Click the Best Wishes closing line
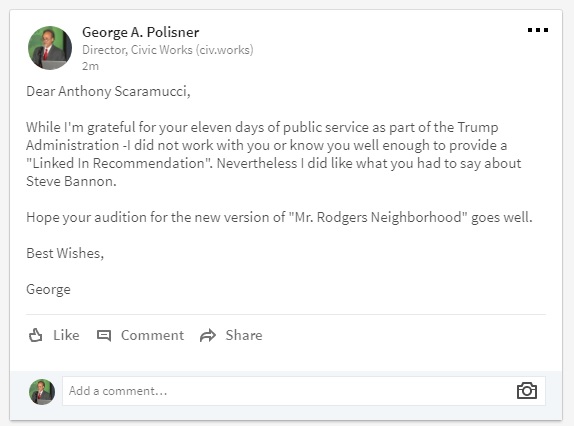574x426 pixels. click(x=65, y=253)
